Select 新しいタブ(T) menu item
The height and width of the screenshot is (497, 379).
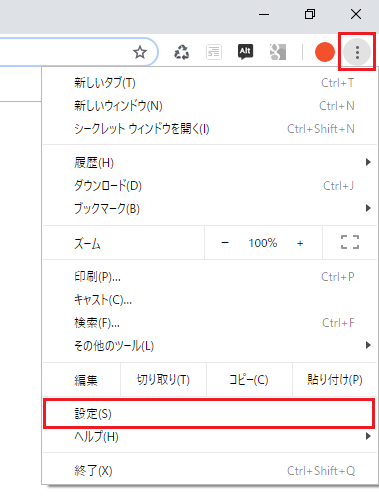coord(210,83)
